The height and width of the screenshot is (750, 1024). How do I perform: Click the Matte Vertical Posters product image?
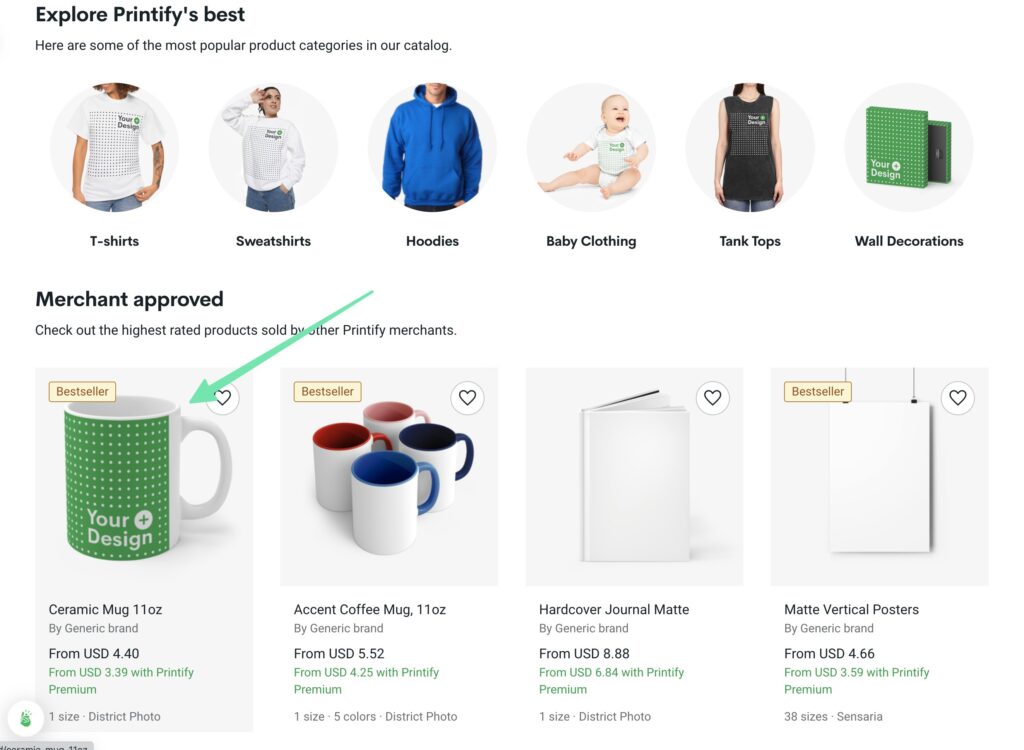point(880,475)
